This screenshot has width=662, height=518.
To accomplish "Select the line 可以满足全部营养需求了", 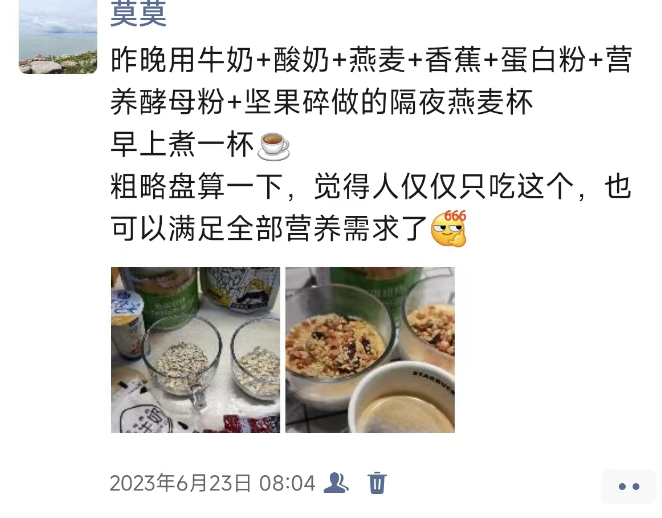I will click(269, 229).
